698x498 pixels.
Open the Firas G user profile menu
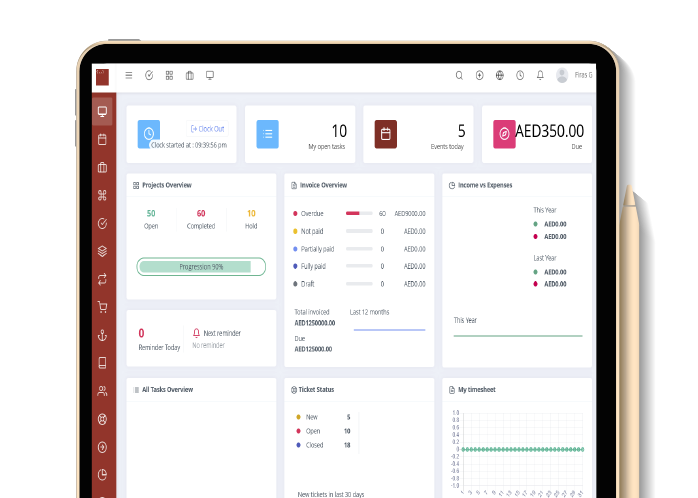(x=574, y=75)
